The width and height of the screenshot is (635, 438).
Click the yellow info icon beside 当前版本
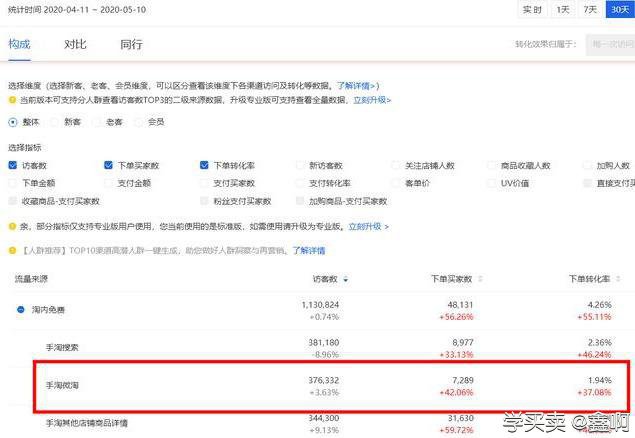(12, 100)
